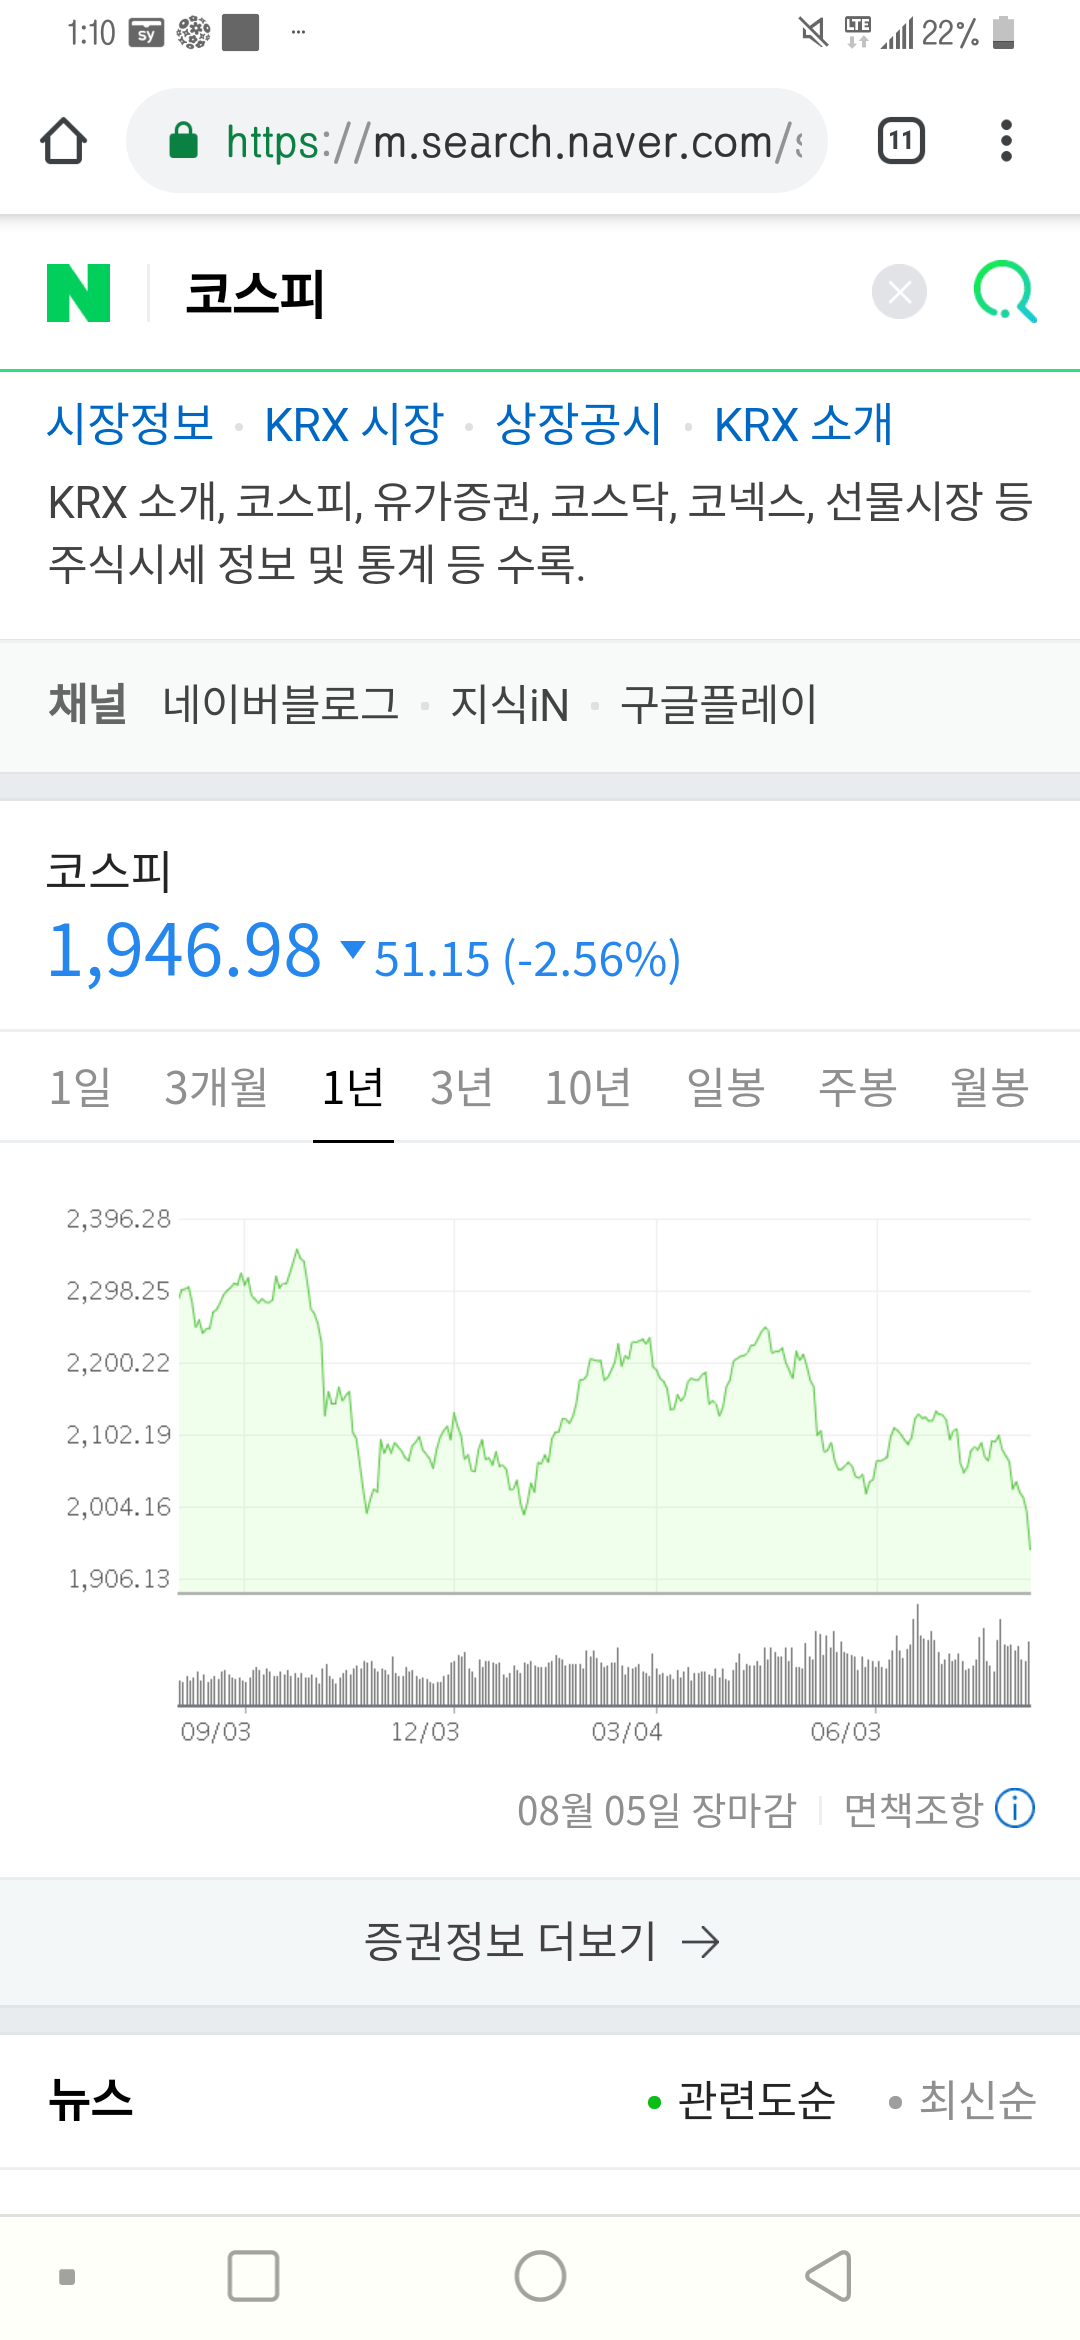Viewport: 1080px width, 2340px height.
Task: Tap the HTTPS padlock icon
Action: [186, 140]
